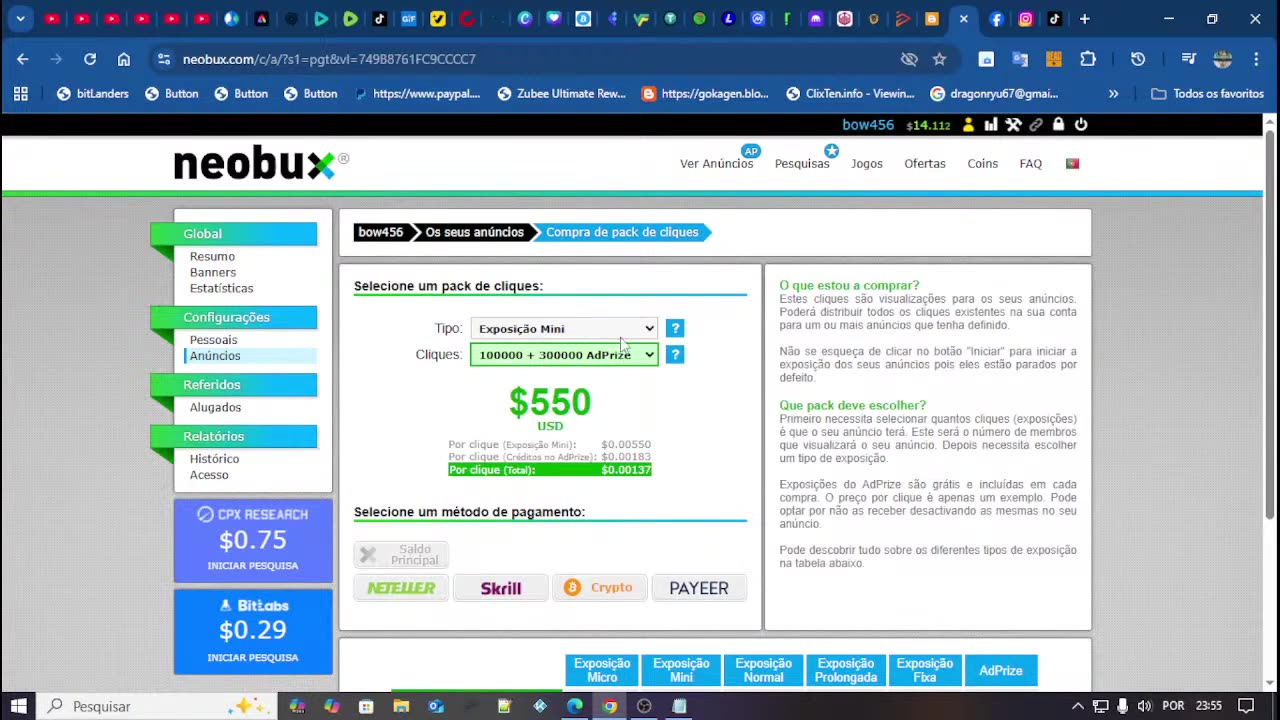The image size is (1280, 720).
Task: Open FAQ menu
Action: (x=1030, y=163)
